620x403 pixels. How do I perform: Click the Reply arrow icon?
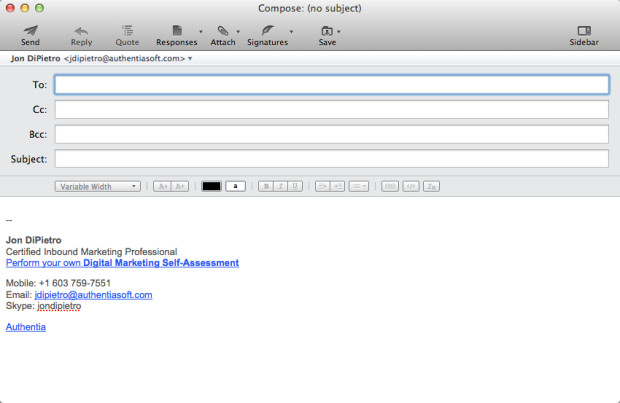pyautogui.click(x=81, y=31)
